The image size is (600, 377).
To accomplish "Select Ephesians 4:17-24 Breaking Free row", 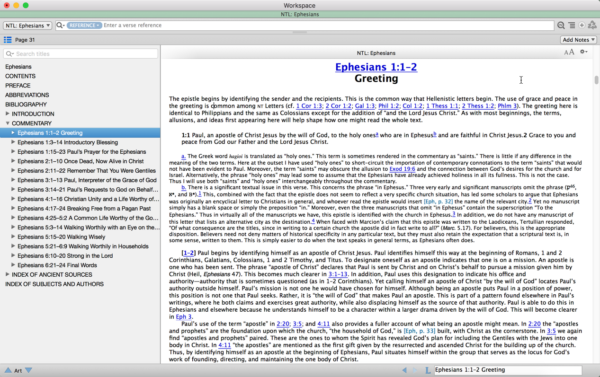I will tap(84, 208).
